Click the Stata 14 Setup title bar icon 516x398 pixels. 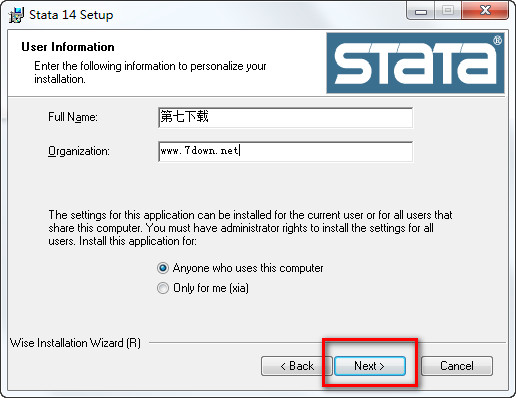pyautogui.click(x=16, y=15)
